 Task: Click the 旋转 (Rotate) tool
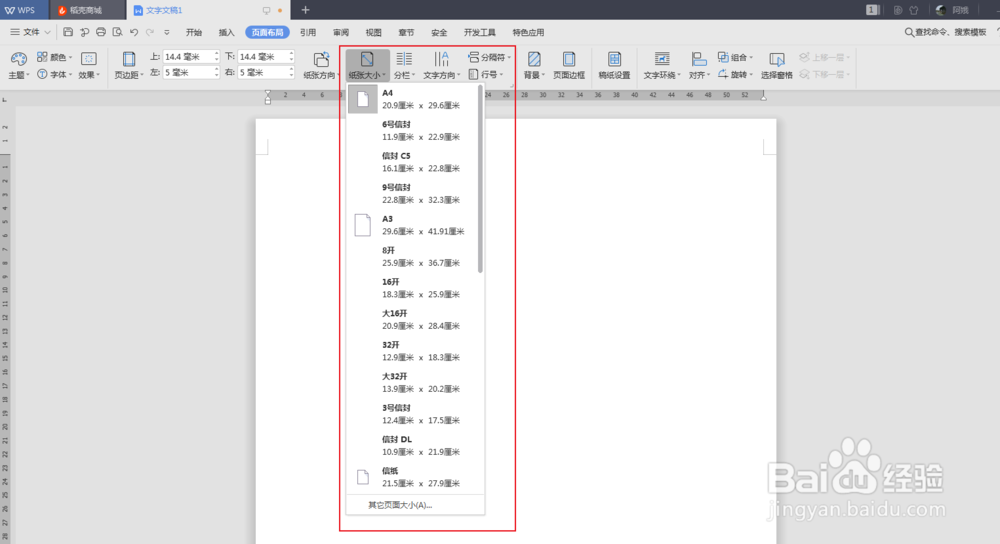click(735, 75)
